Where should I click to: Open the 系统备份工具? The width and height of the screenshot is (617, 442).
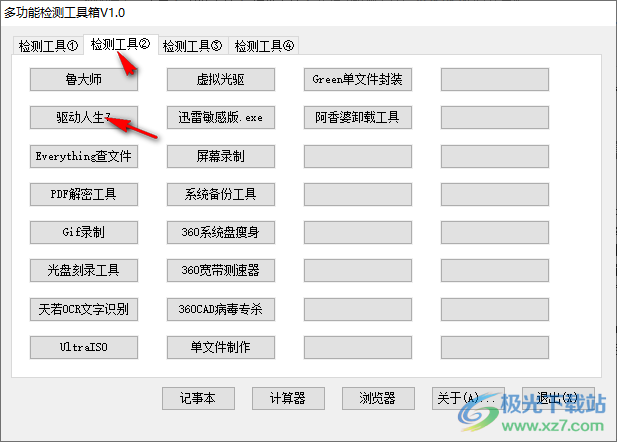tap(221, 194)
